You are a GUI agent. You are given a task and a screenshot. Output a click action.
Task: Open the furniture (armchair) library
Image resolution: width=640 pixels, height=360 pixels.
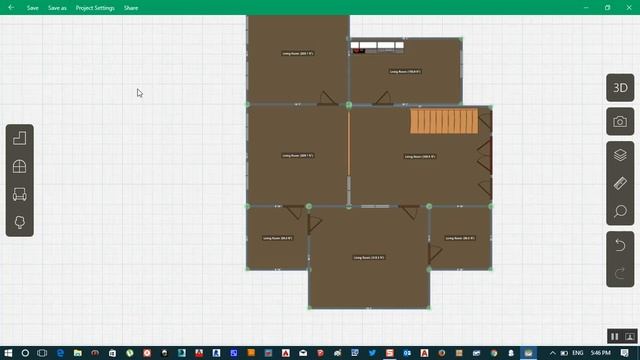[x=20, y=194]
